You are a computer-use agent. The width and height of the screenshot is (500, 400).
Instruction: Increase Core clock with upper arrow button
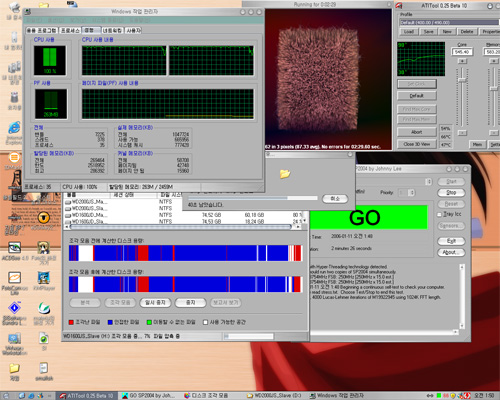pos(462,61)
